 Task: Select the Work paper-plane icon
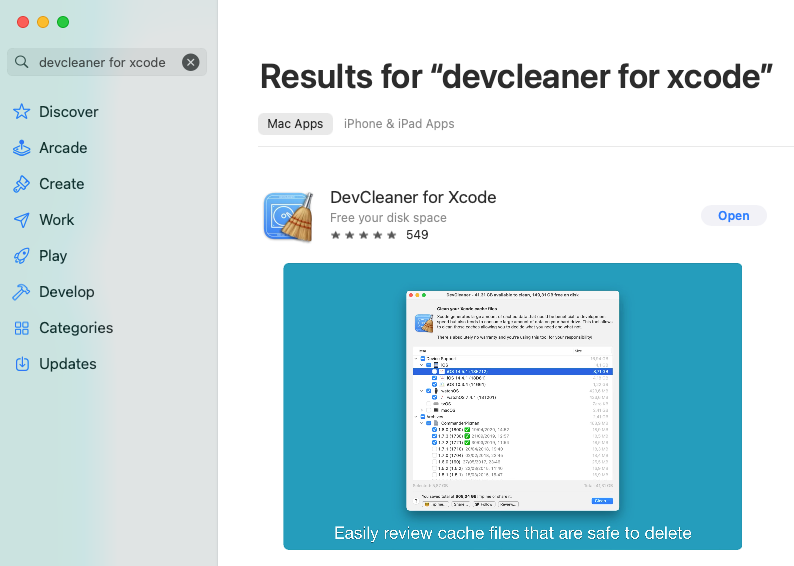(x=21, y=220)
